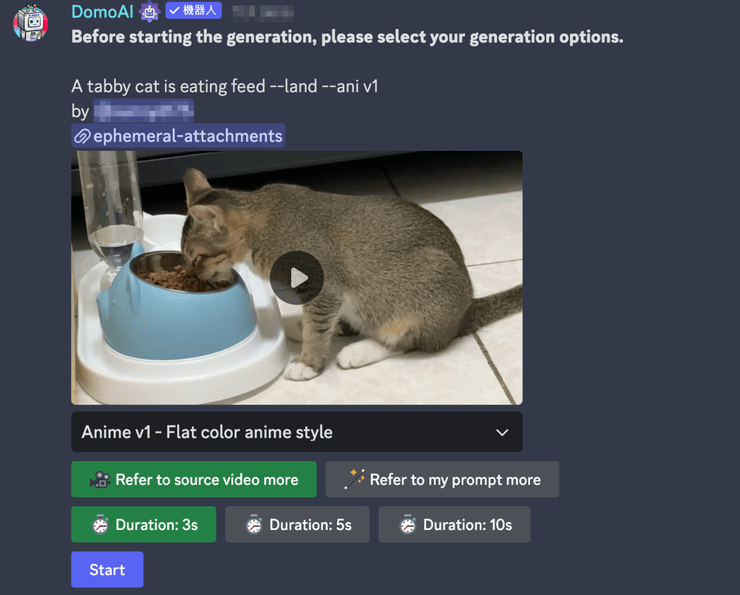Click the camera icon on Refer to source video
Screen dimensions: 740x595
[100, 479]
